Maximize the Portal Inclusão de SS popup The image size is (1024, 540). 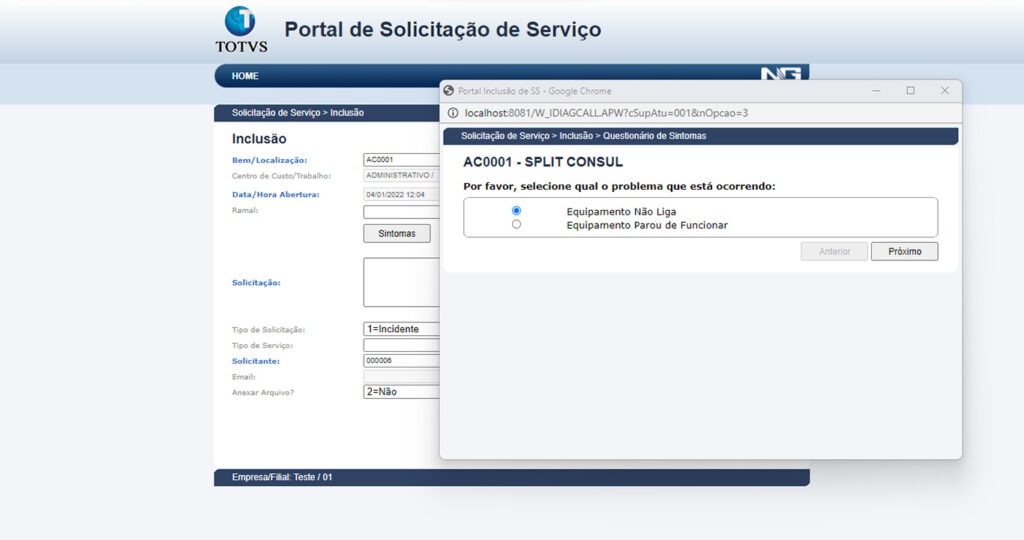[910, 91]
